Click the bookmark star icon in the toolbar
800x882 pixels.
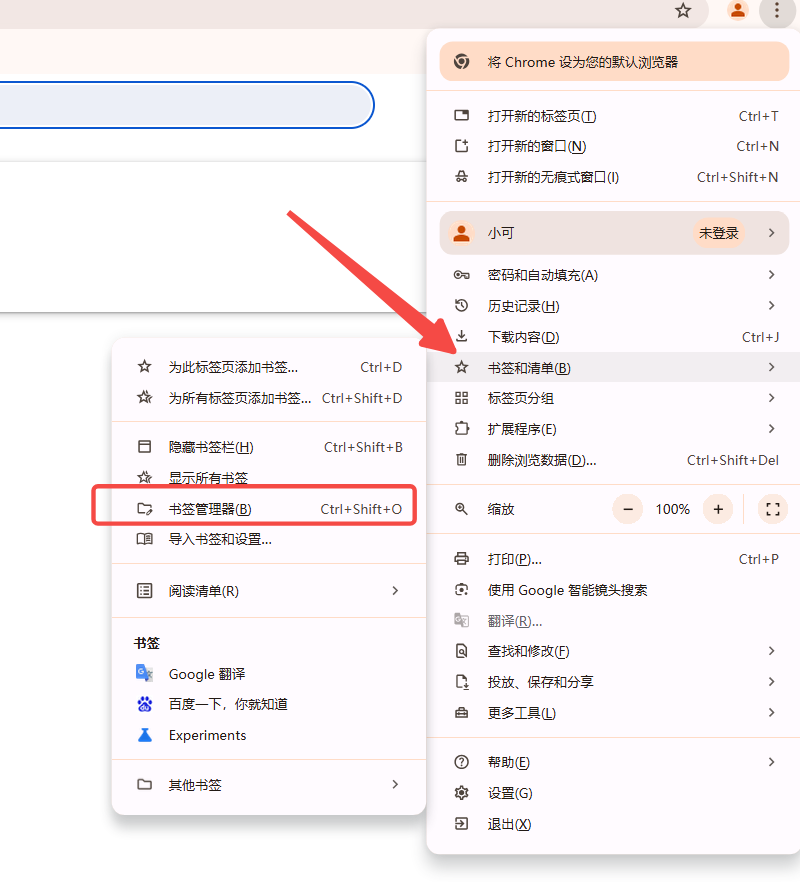(x=683, y=10)
